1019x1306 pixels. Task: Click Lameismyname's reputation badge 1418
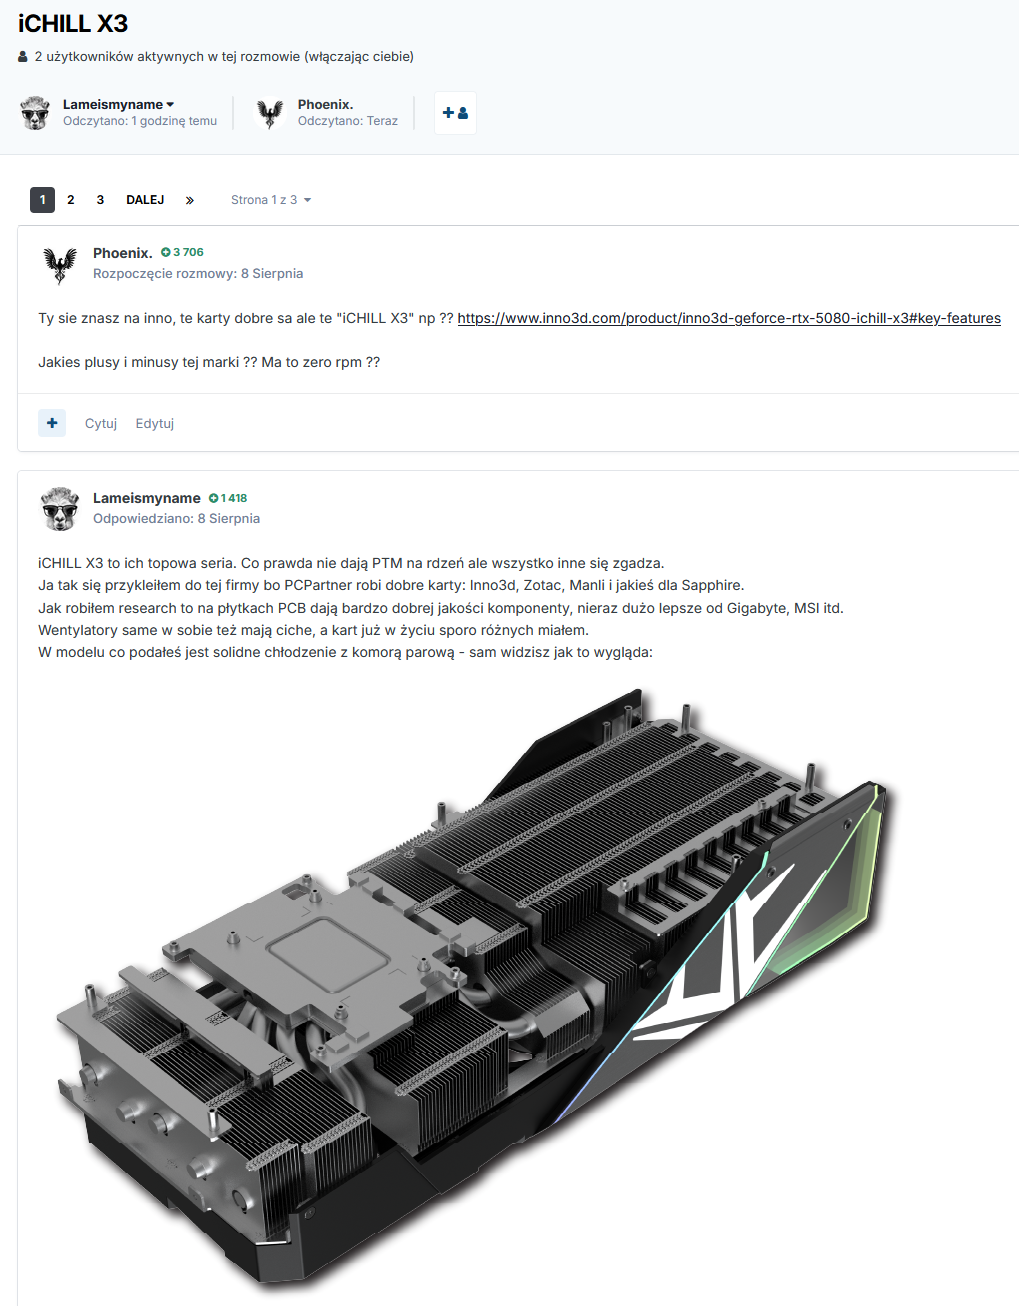228,497
